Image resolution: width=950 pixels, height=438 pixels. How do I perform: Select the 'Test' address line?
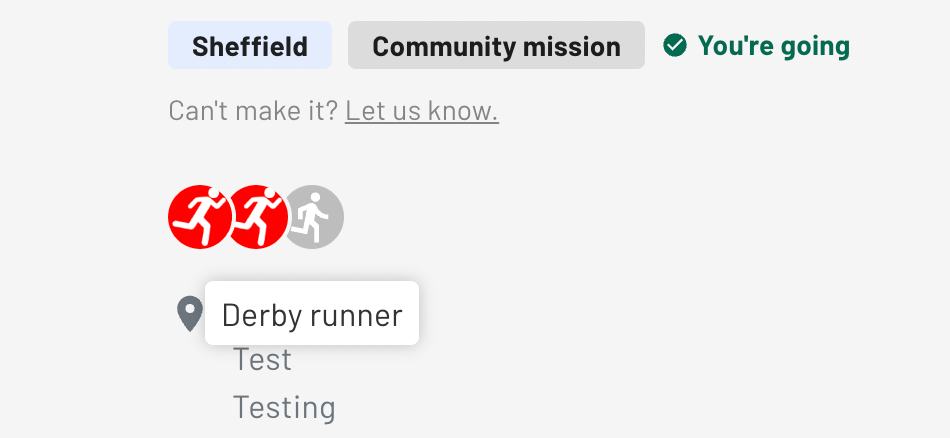click(x=262, y=360)
